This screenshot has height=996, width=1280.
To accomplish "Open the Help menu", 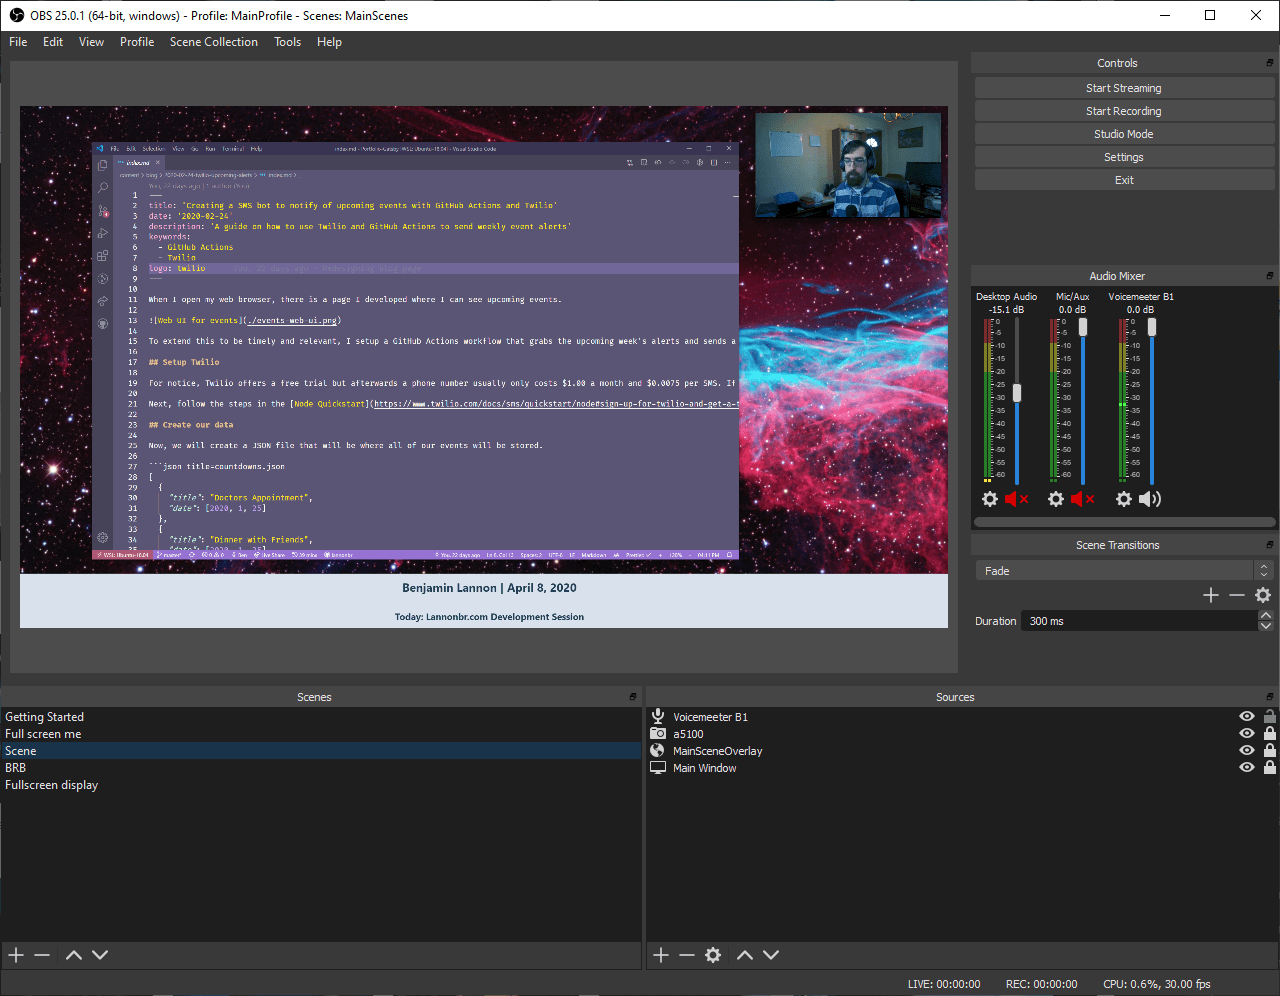I will click(329, 42).
